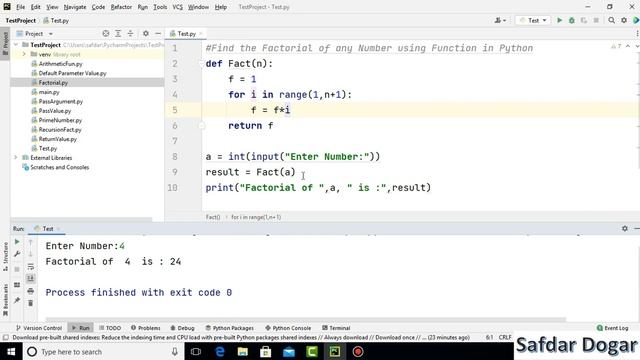Select ReturnValue.py file

58,139
